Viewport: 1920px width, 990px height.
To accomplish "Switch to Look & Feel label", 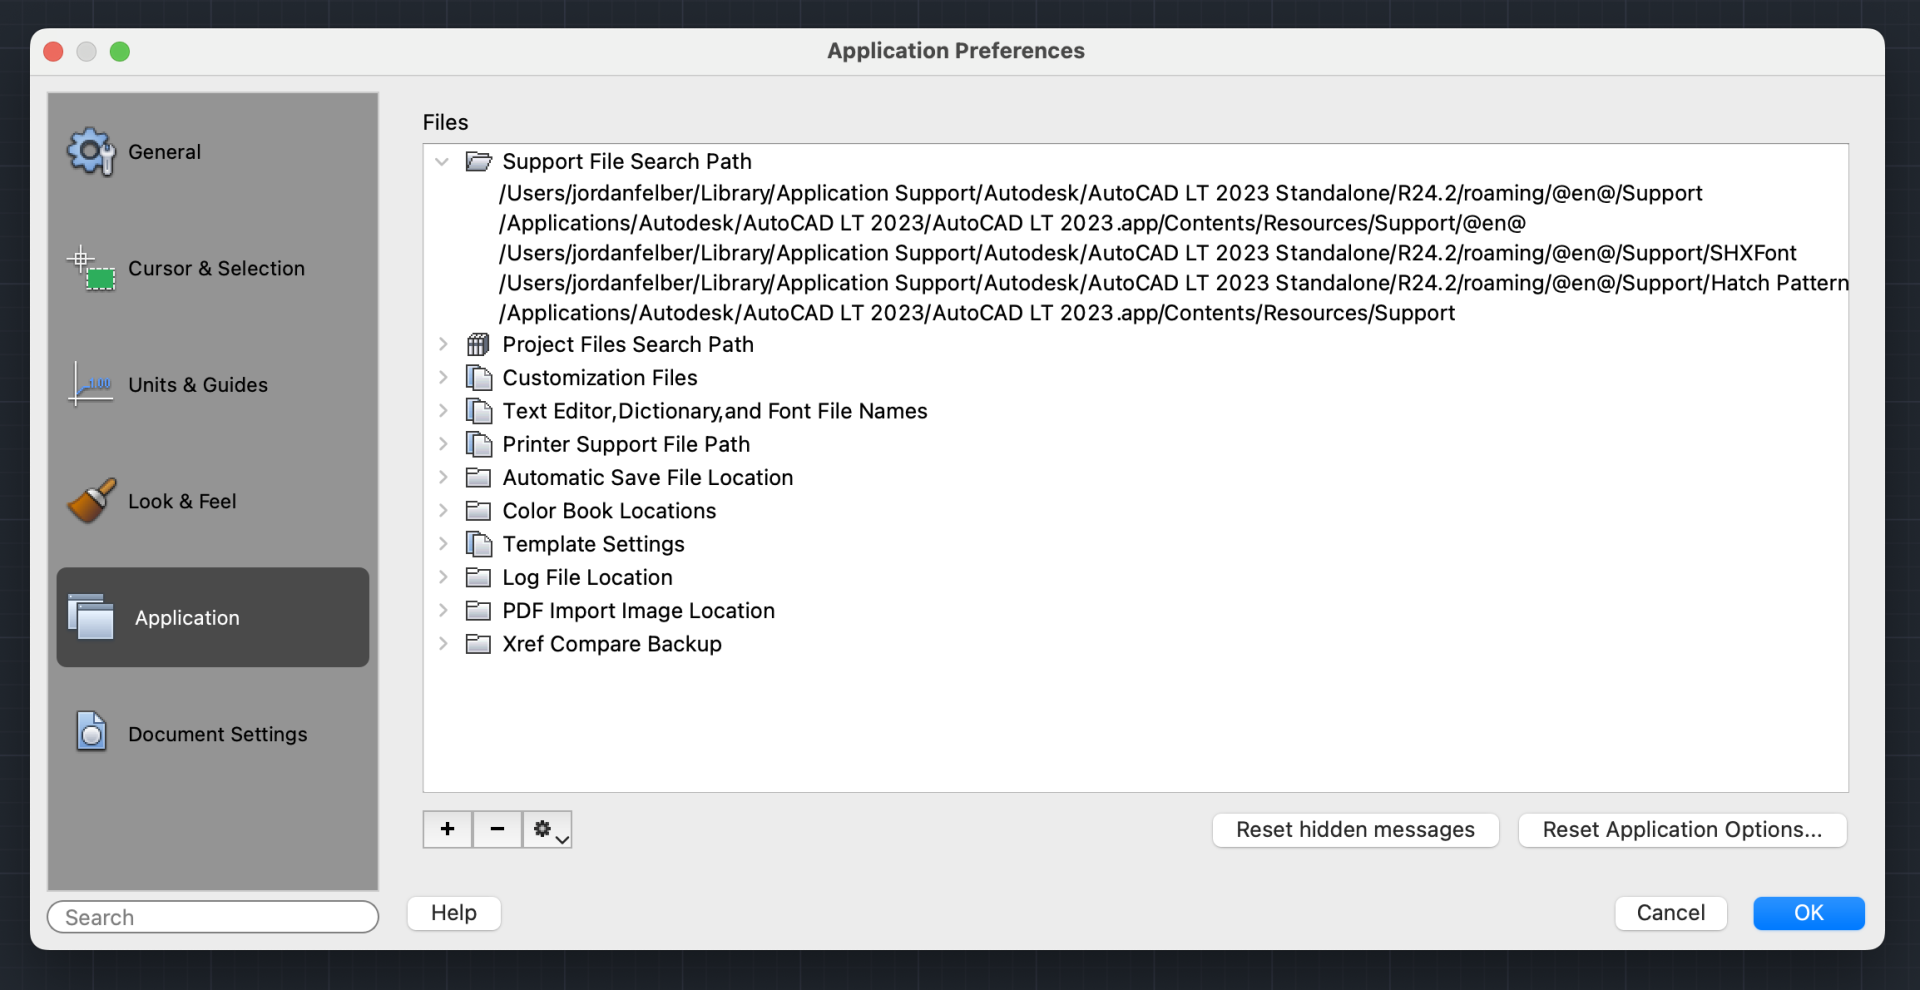I will pos(182,501).
